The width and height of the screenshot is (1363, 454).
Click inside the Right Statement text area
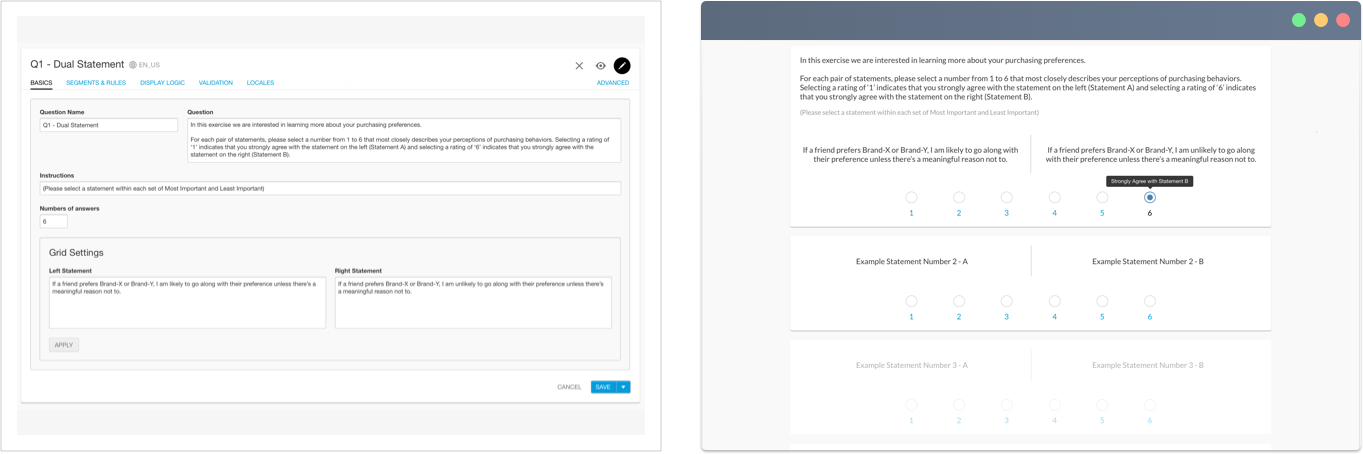[473, 303]
